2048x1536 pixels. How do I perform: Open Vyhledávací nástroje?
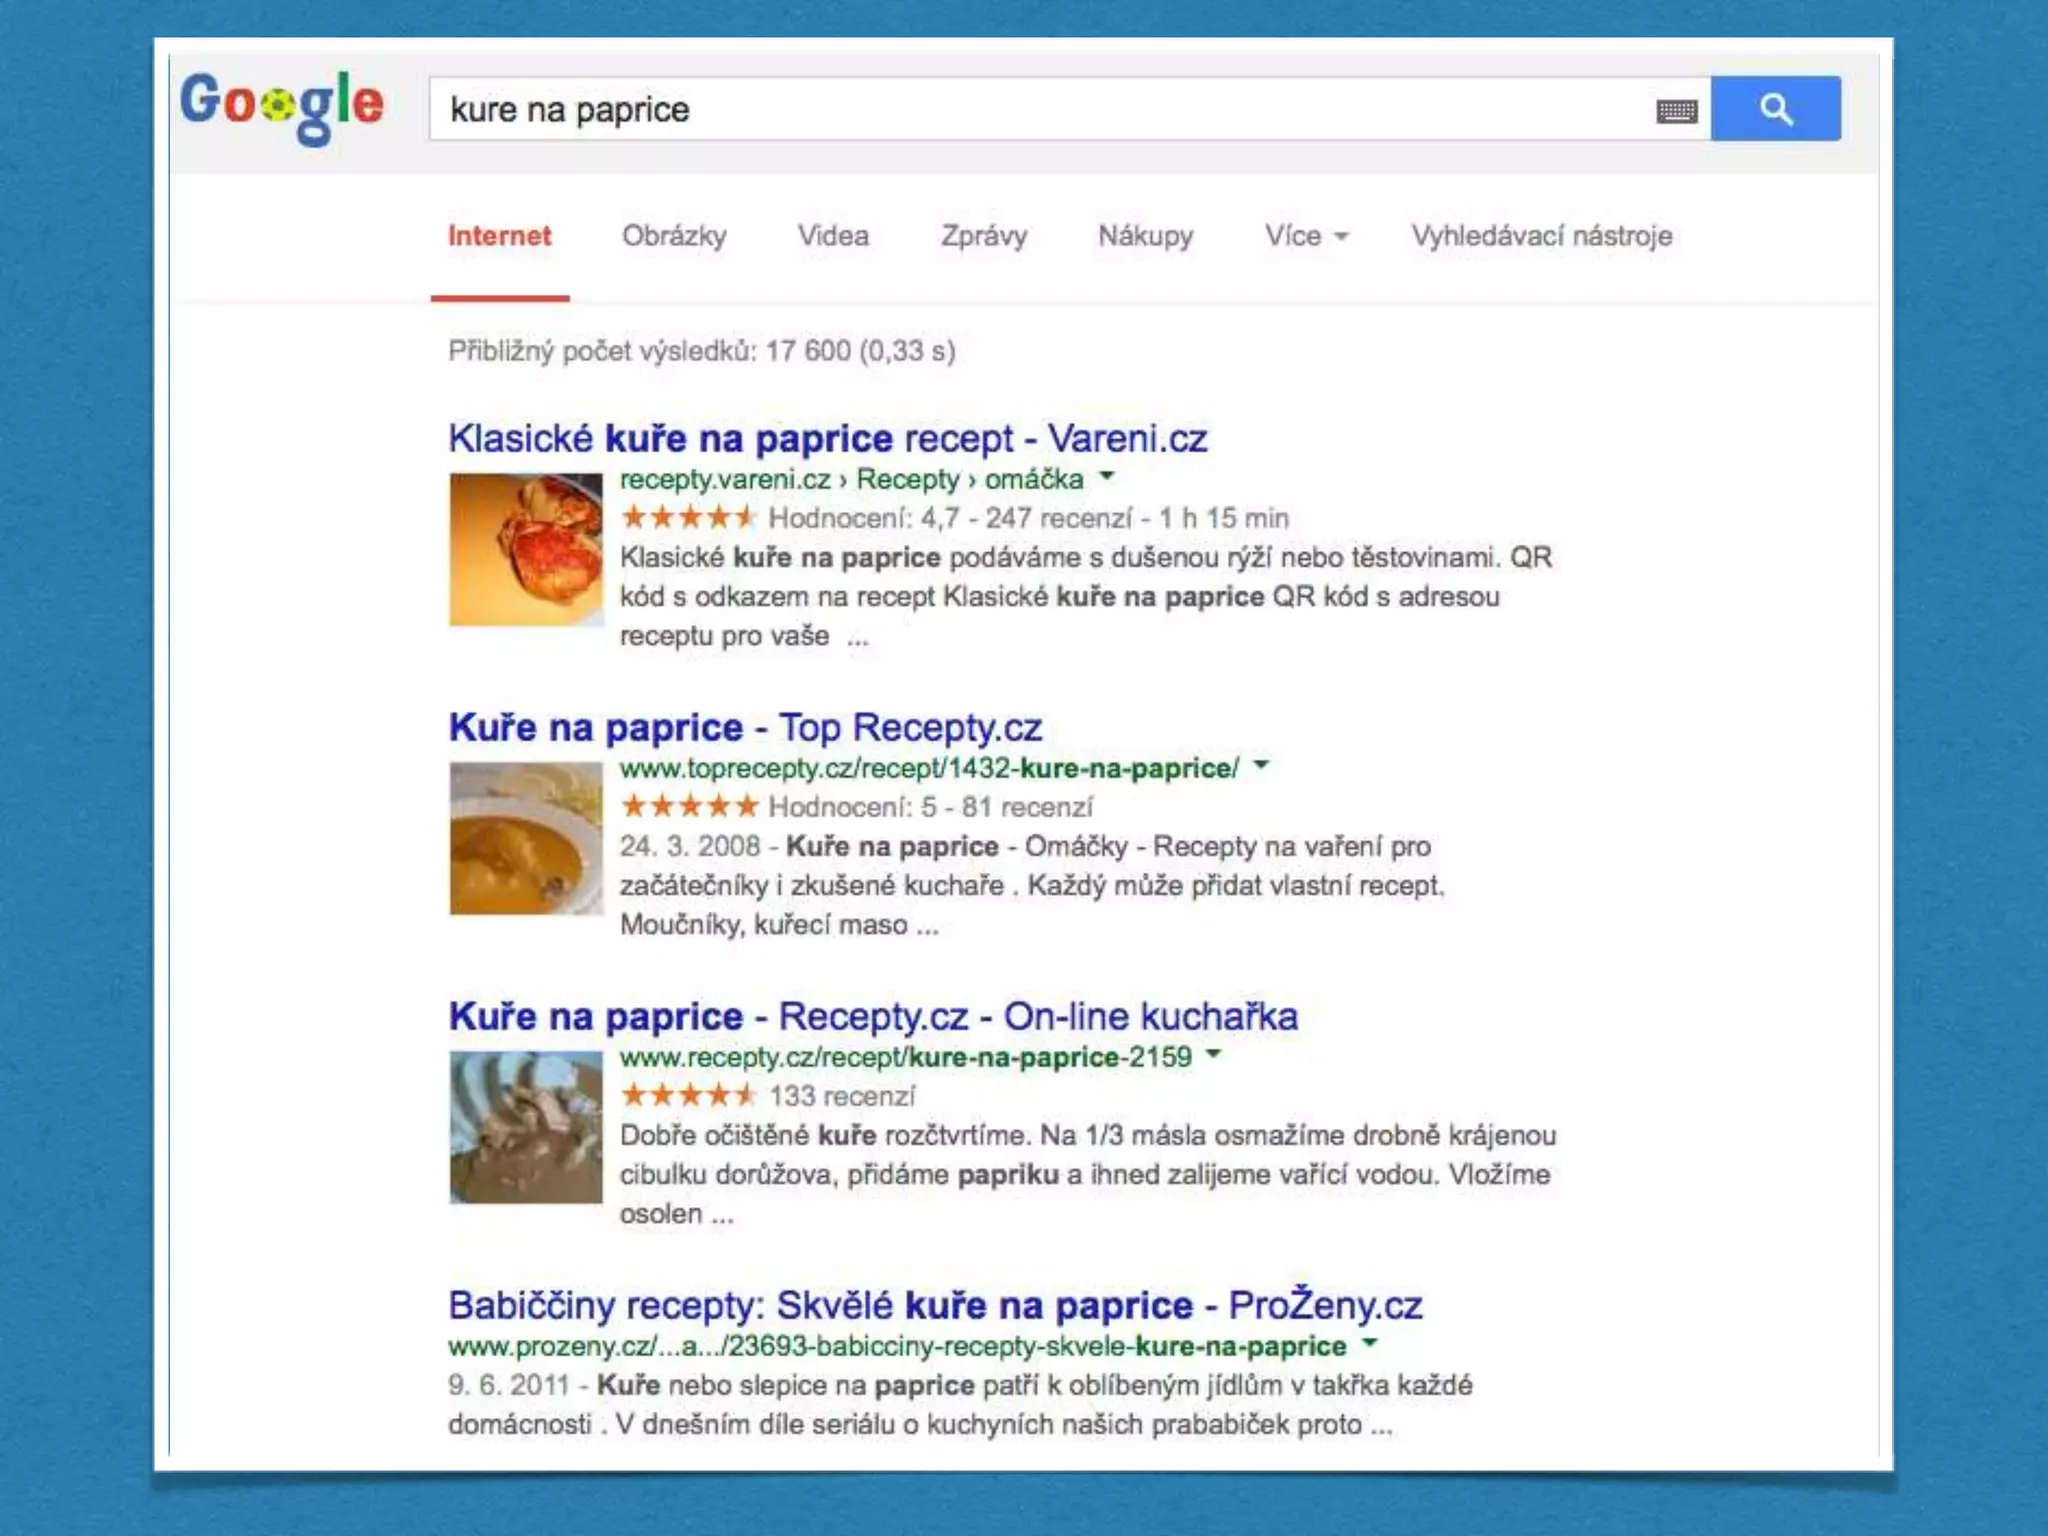coord(1541,236)
